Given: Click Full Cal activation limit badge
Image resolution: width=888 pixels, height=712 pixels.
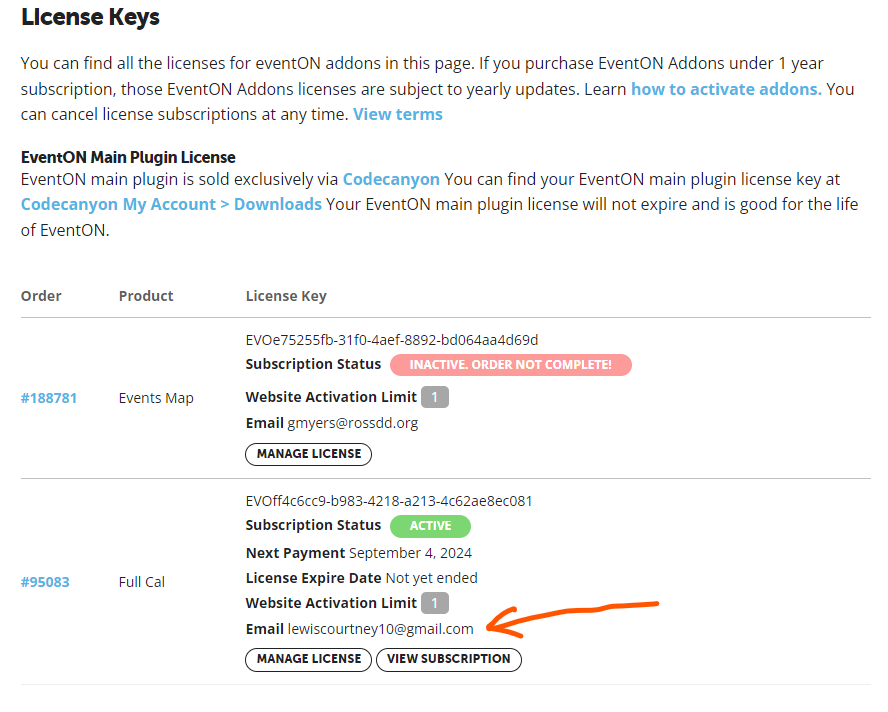Looking at the screenshot, I should point(435,603).
